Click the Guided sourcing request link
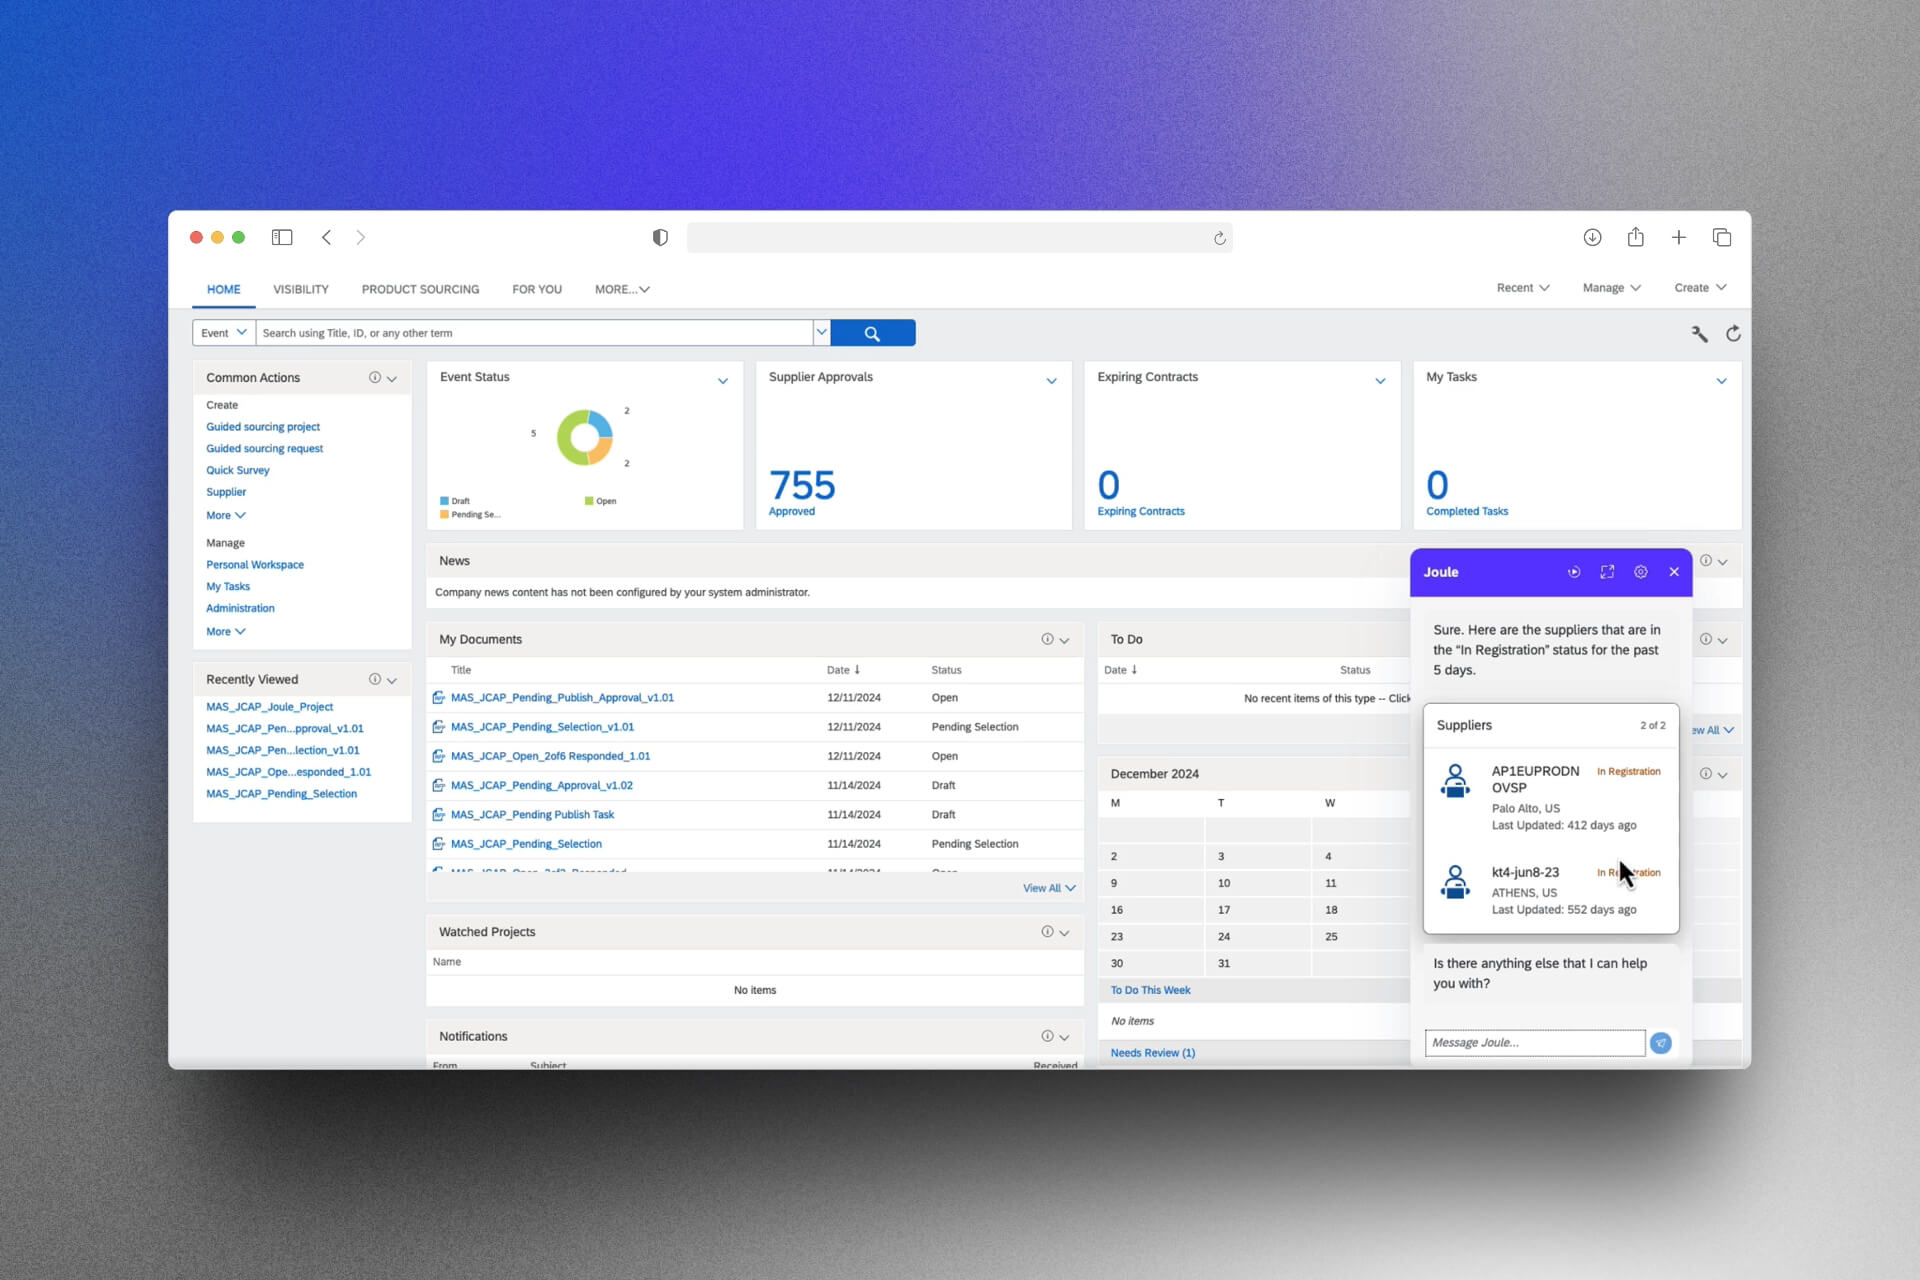 (265, 449)
